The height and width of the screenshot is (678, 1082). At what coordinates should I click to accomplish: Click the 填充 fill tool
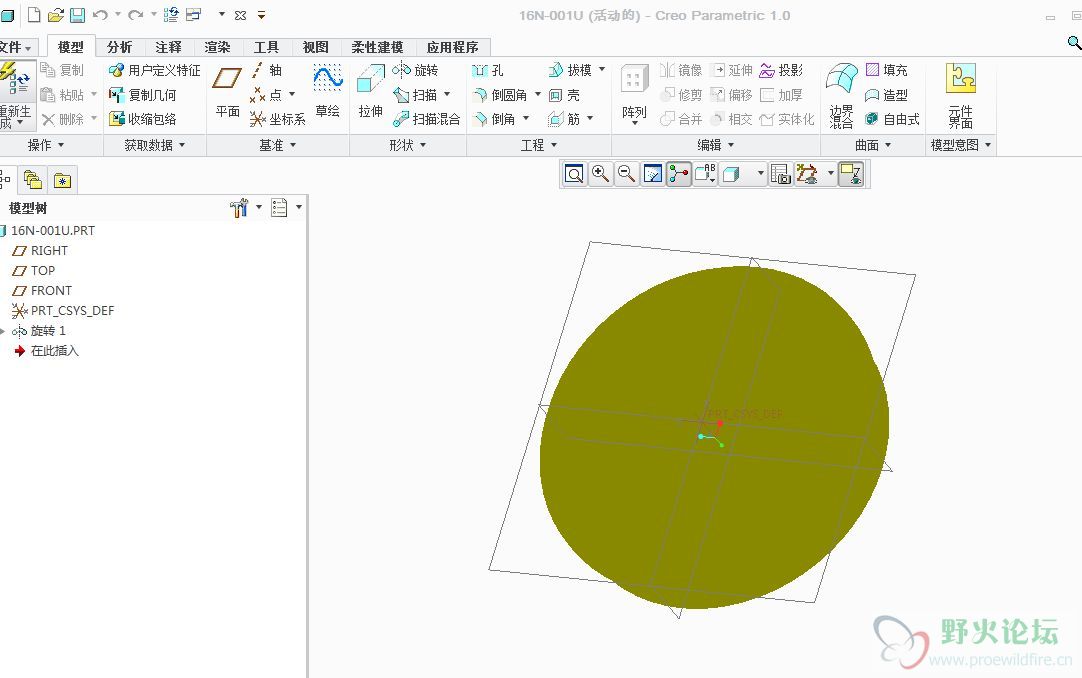click(x=887, y=70)
